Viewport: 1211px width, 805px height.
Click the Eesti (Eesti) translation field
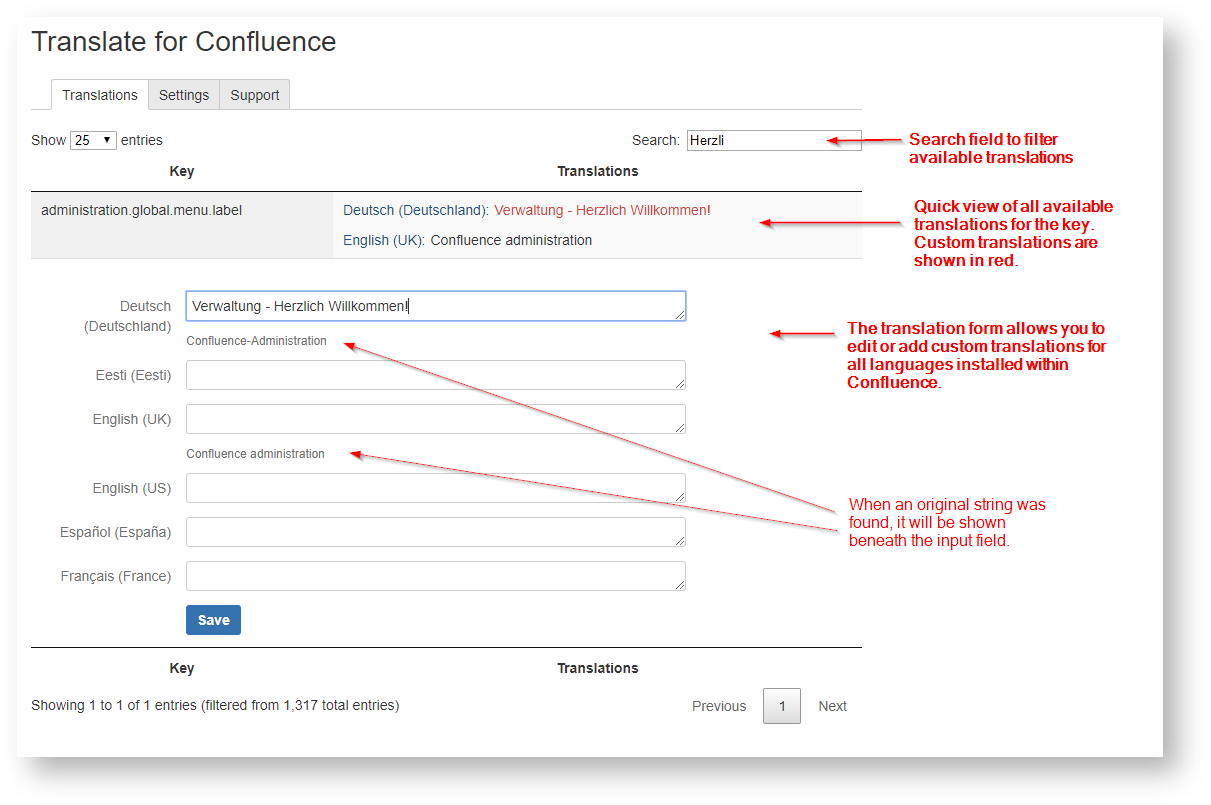(435, 375)
